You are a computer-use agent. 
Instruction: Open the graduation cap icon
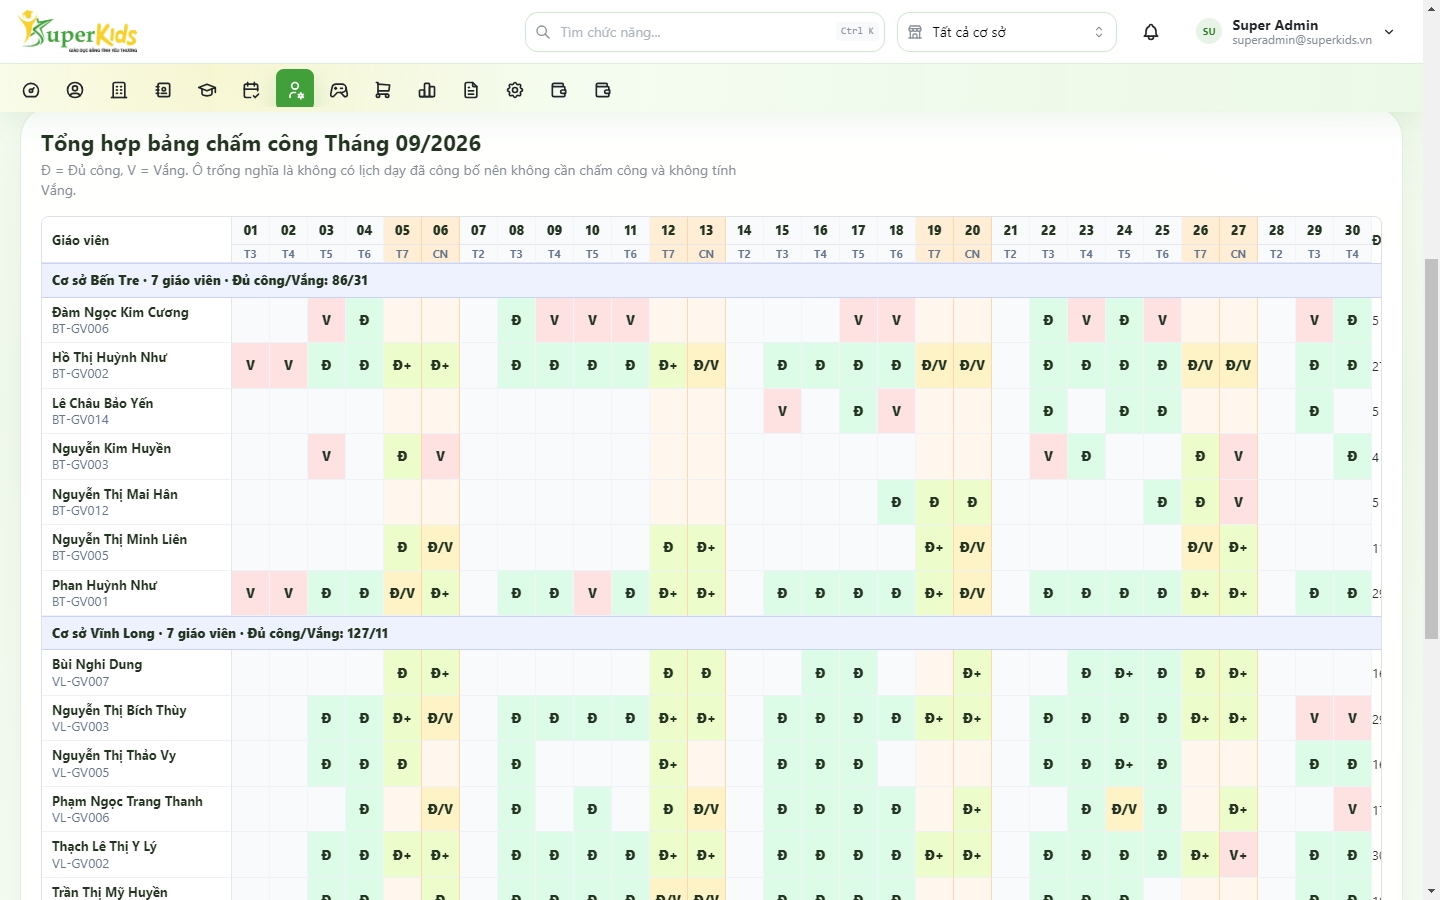(x=207, y=90)
